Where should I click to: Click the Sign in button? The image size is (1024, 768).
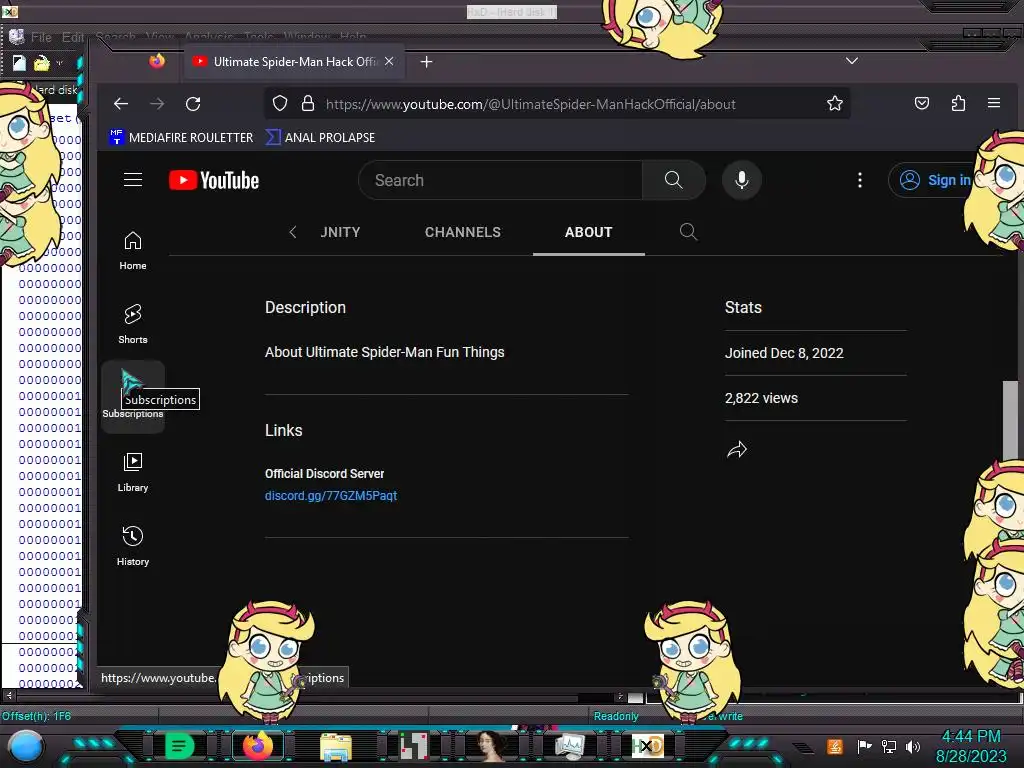934,180
